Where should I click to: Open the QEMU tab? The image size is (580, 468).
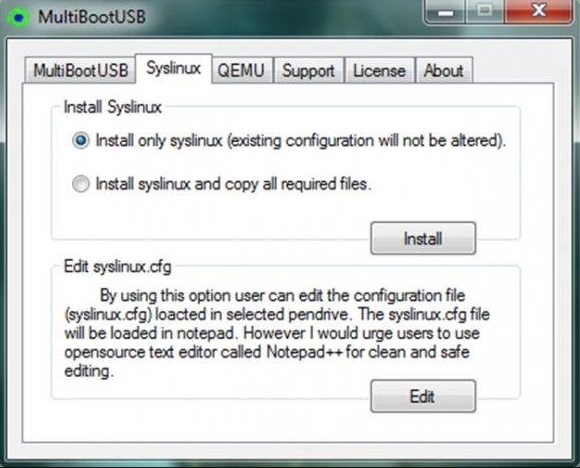point(241,70)
